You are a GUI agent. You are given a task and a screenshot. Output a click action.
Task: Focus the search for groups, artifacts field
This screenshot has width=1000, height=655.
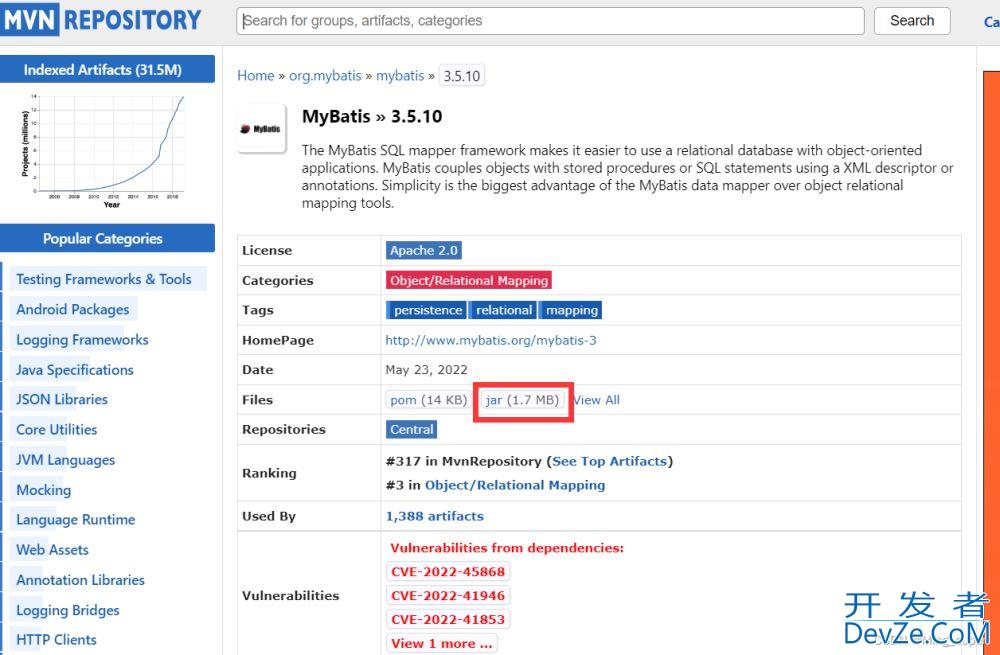coord(550,21)
